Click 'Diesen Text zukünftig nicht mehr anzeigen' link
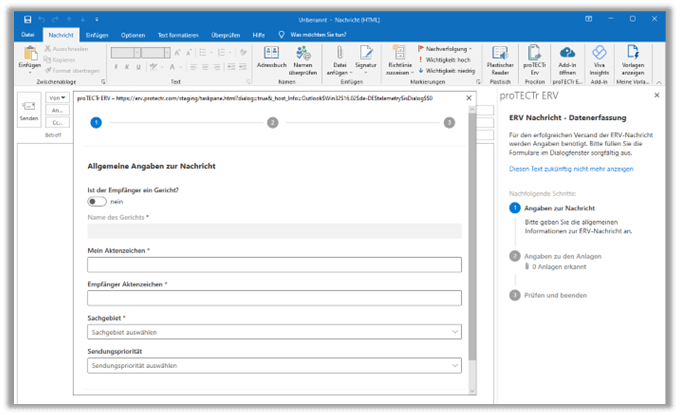 tap(570, 169)
